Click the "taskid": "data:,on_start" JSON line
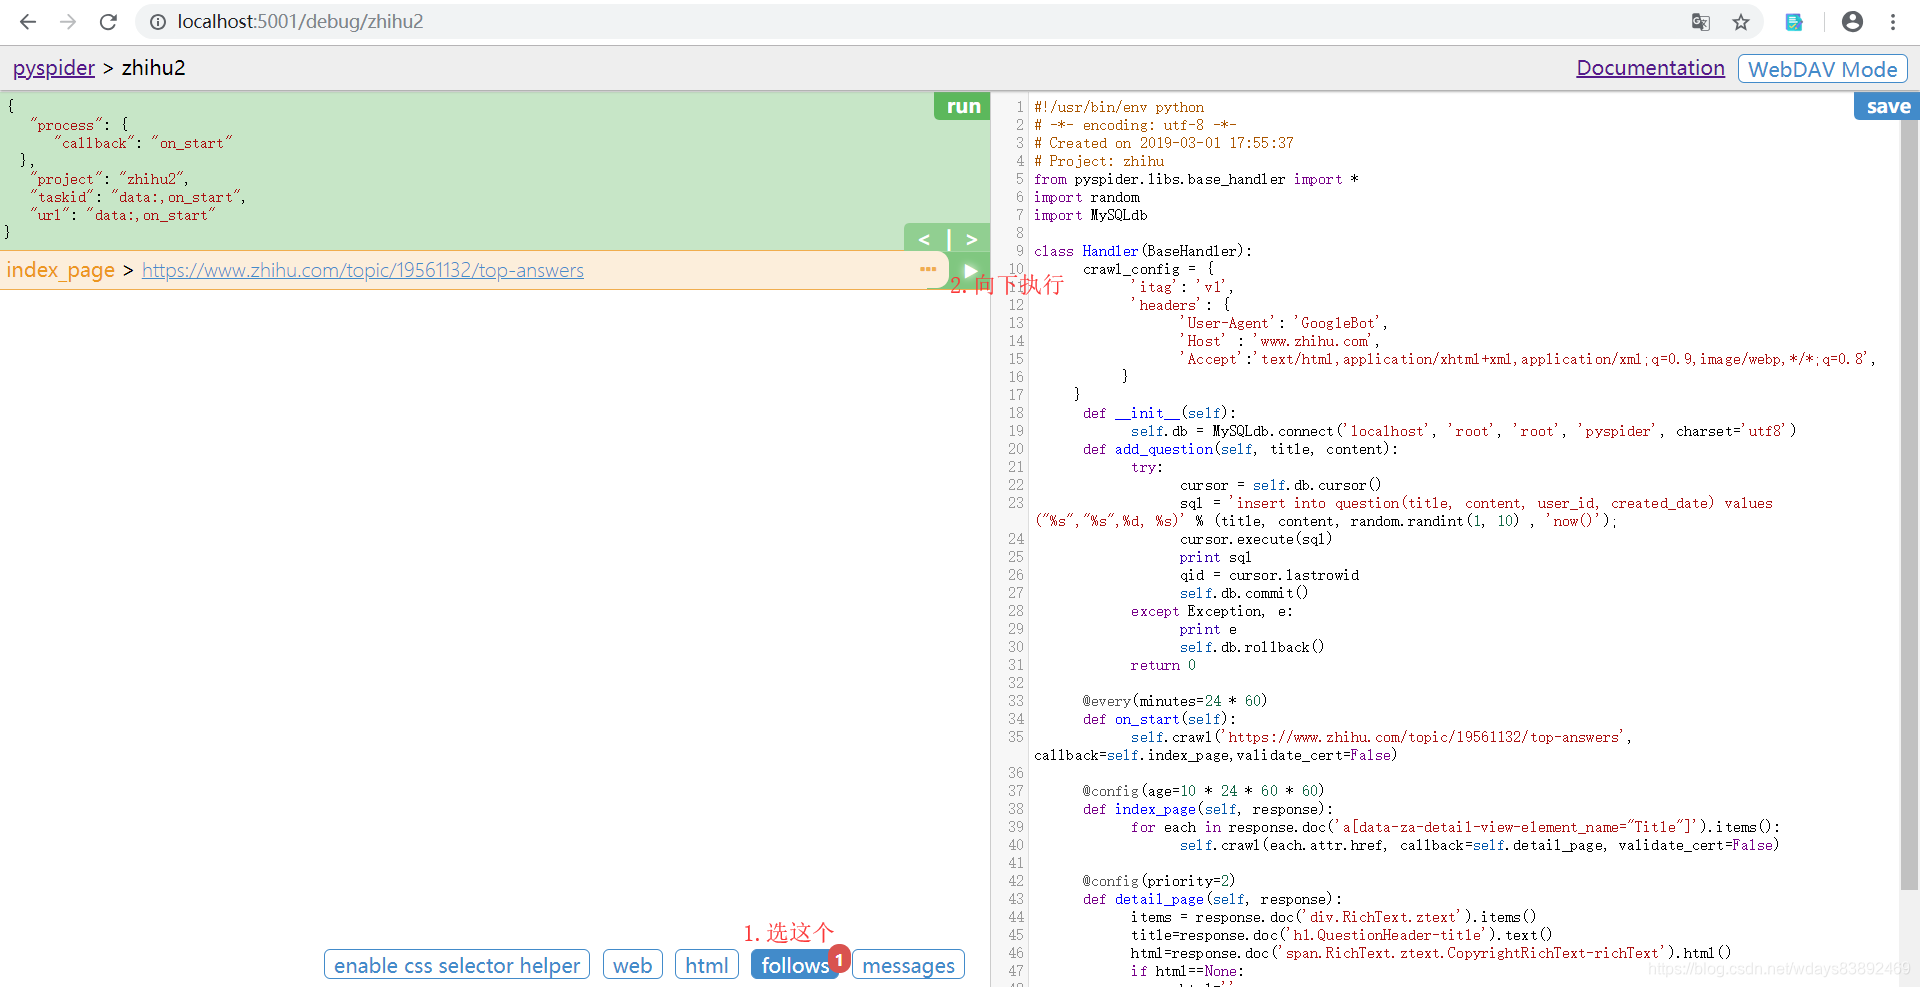This screenshot has height=987, width=1920. coord(138,197)
